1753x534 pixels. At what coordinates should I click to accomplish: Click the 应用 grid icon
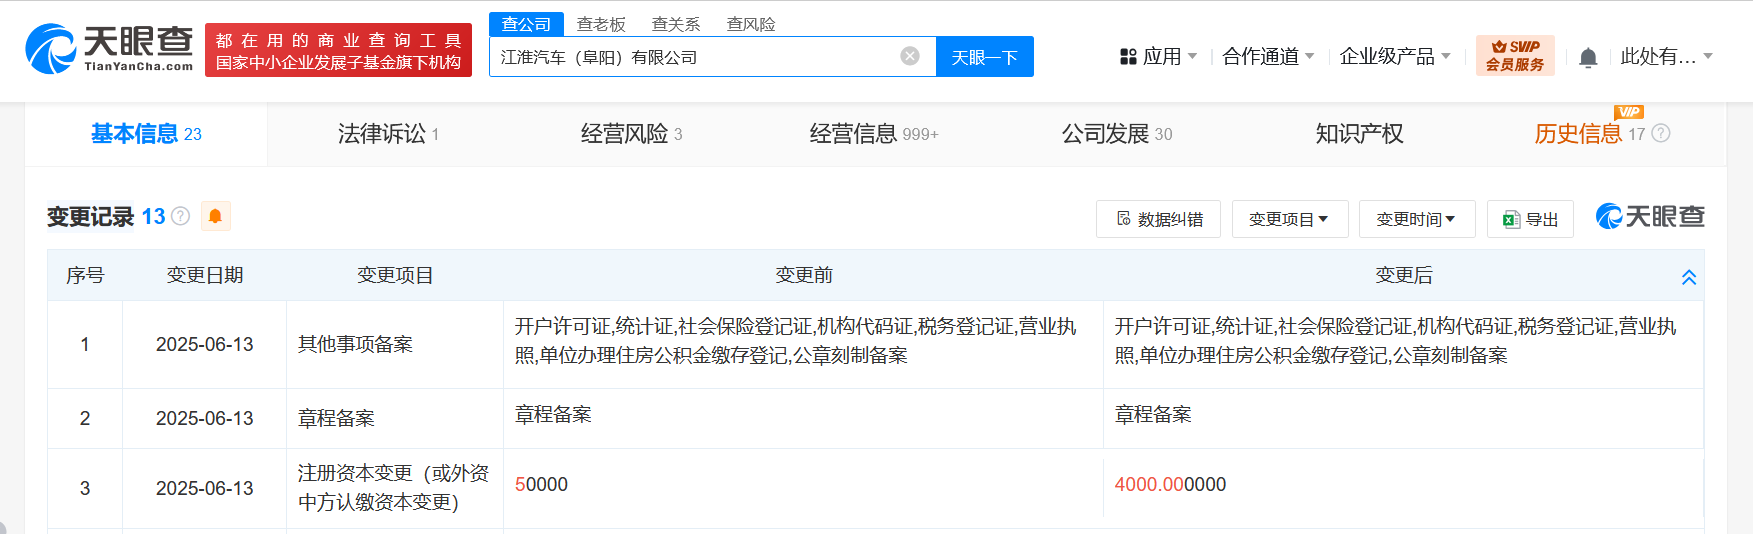click(x=1128, y=57)
